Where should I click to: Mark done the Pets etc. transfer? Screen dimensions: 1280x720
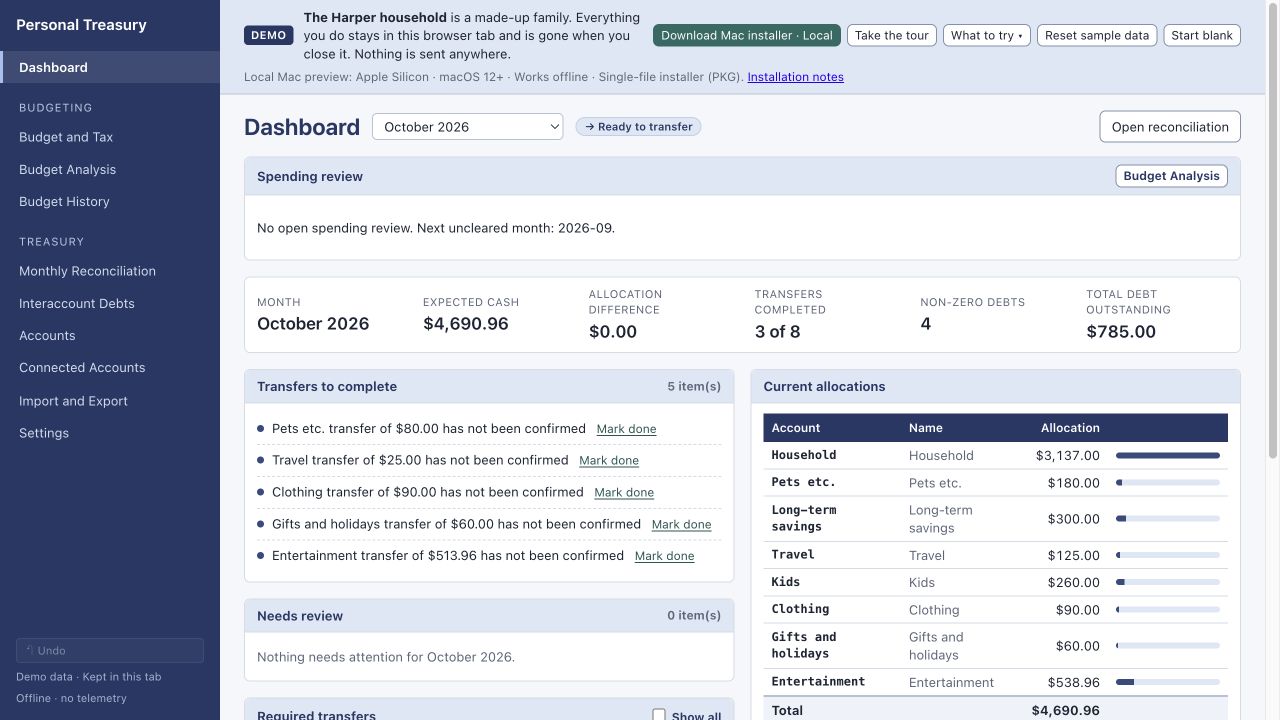coord(626,429)
